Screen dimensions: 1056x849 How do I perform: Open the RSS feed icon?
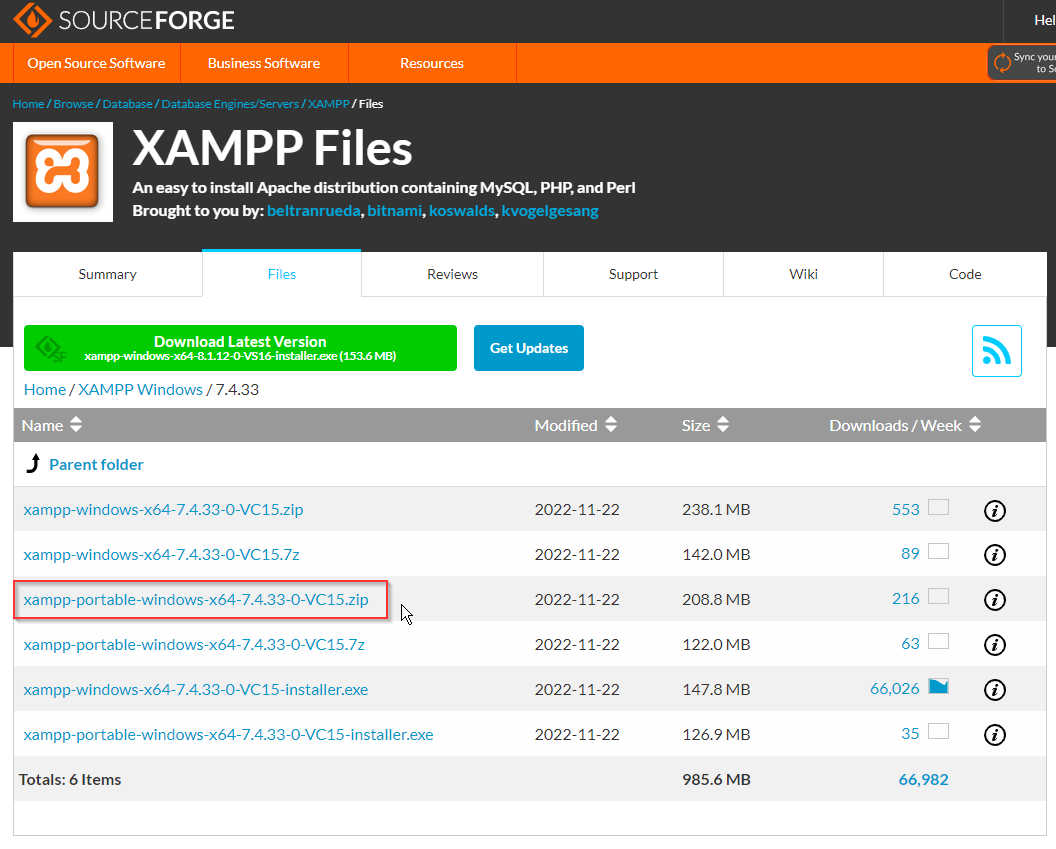click(x=997, y=351)
